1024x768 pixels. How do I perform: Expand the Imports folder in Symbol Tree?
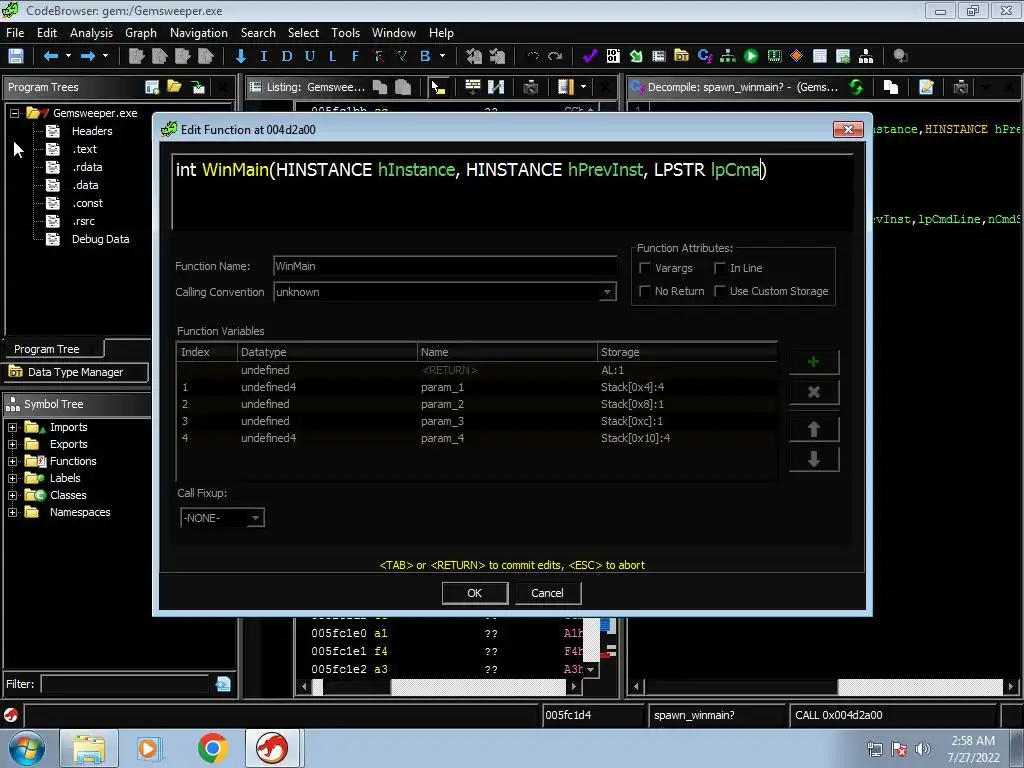12,427
